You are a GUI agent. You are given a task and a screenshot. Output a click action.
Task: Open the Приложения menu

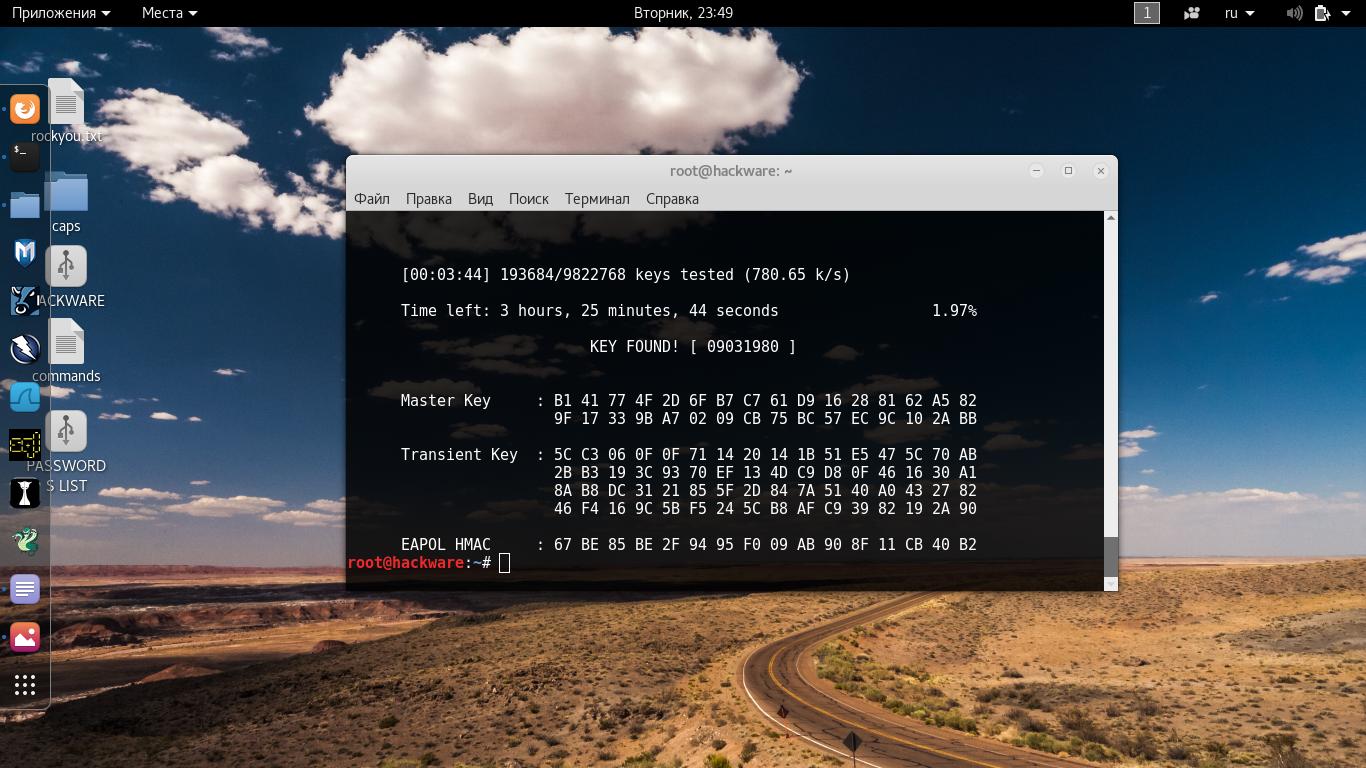(61, 13)
